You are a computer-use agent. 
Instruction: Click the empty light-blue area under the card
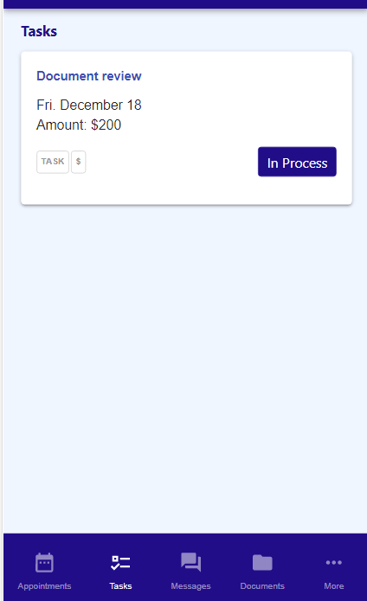click(x=184, y=364)
